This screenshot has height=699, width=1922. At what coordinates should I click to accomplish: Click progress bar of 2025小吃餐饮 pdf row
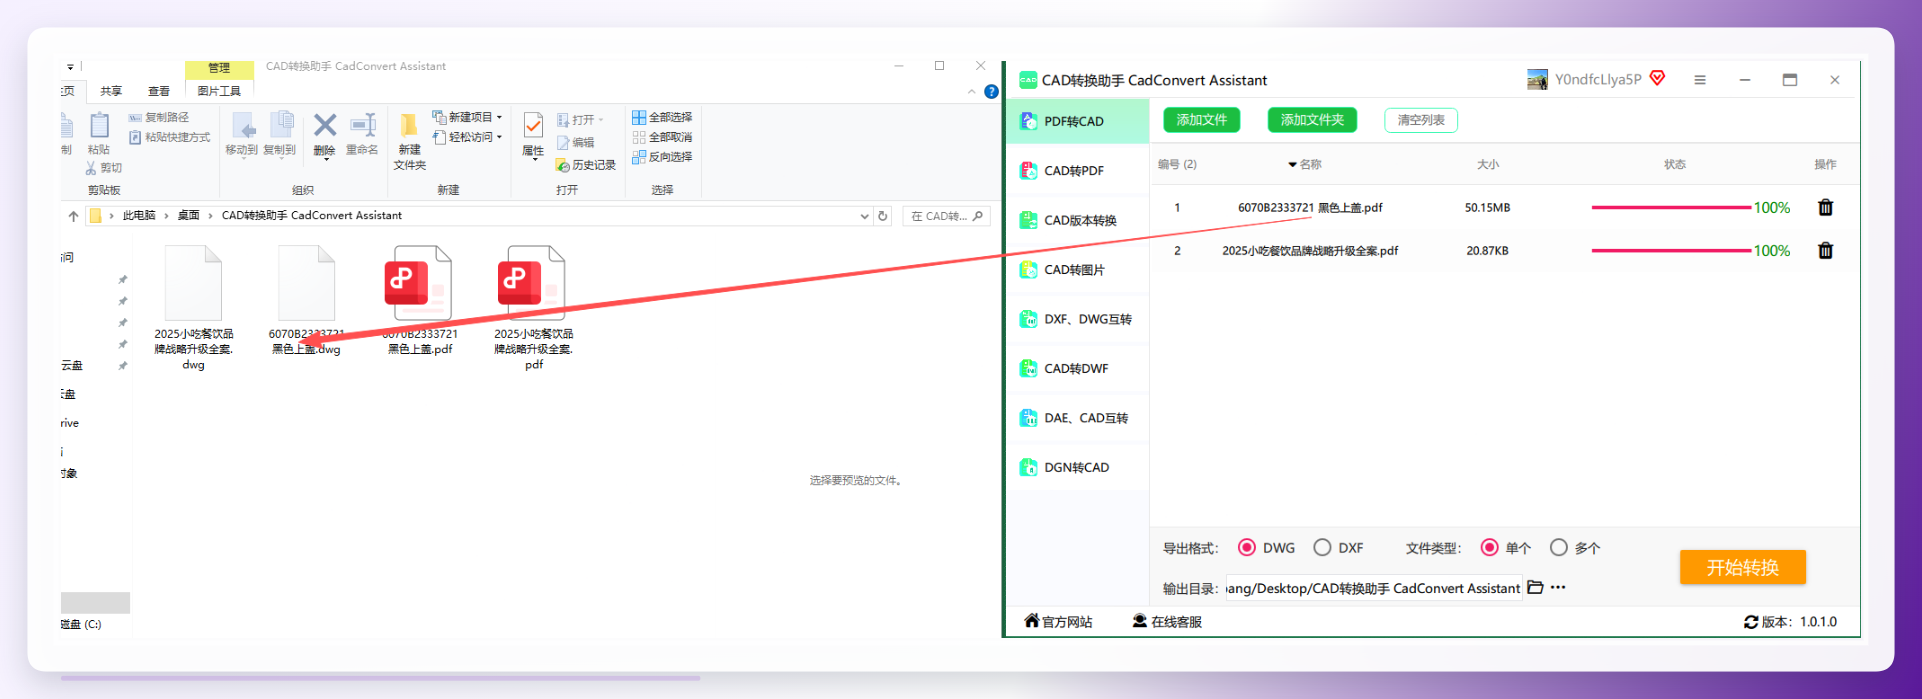point(1671,250)
